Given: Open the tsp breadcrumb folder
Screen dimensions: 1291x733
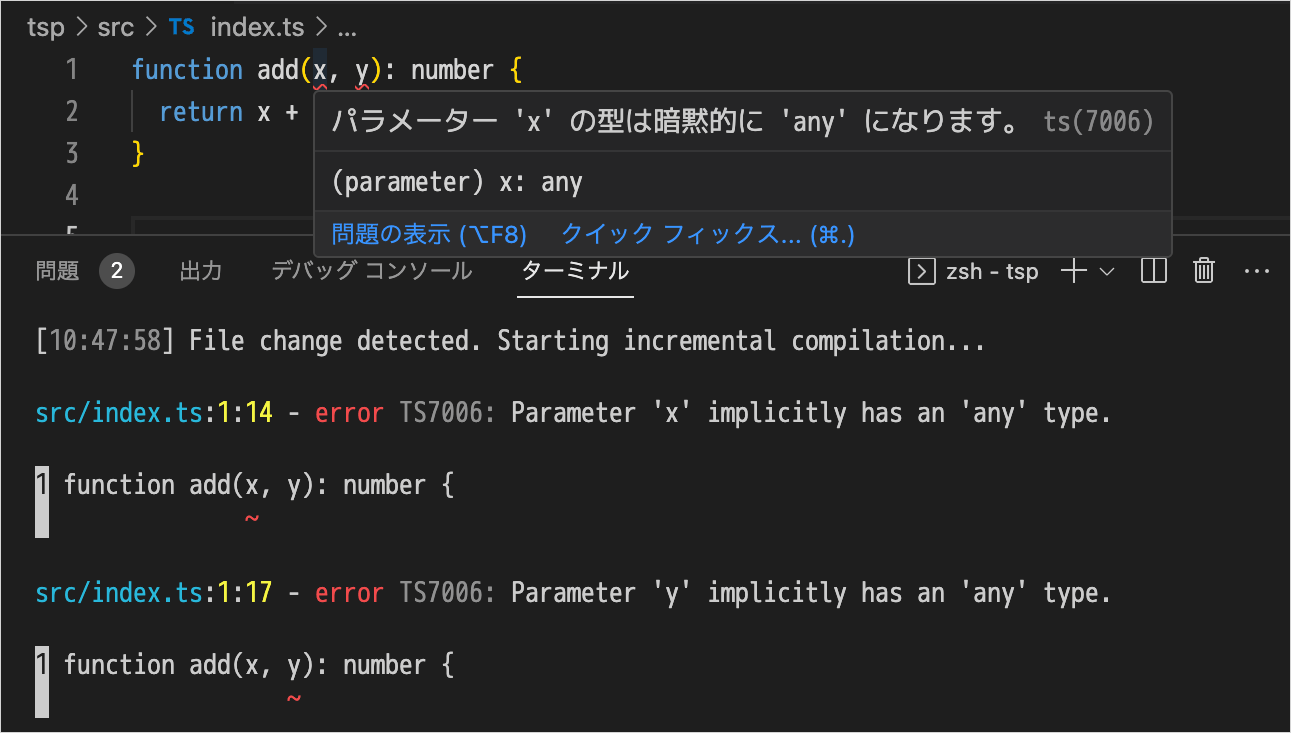Looking at the screenshot, I should [45, 27].
